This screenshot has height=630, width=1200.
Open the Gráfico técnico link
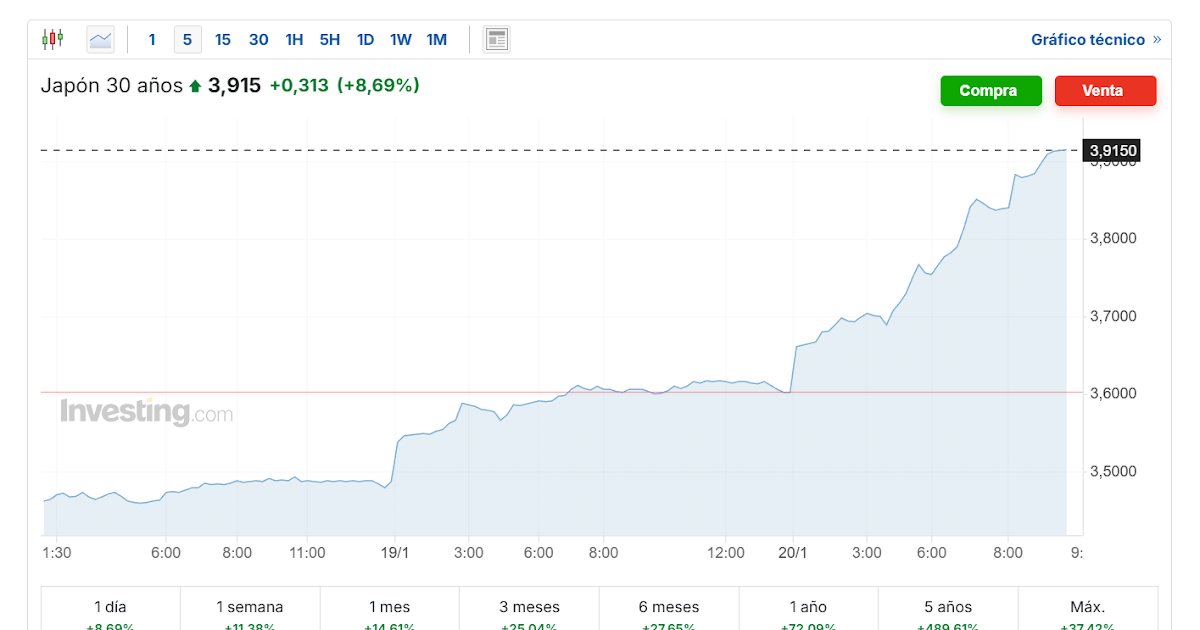click(1088, 40)
